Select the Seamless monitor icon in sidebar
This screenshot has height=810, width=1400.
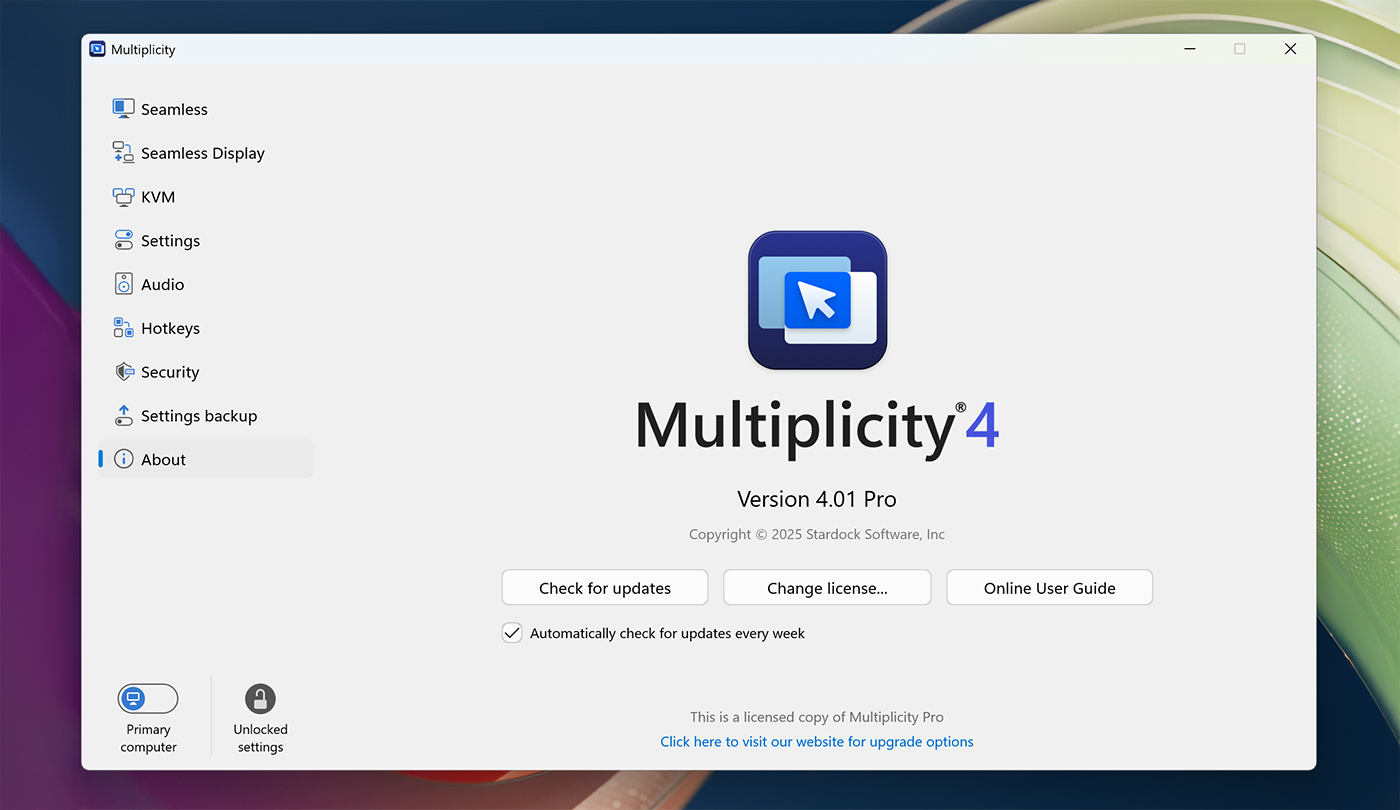click(x=122, y=108)
